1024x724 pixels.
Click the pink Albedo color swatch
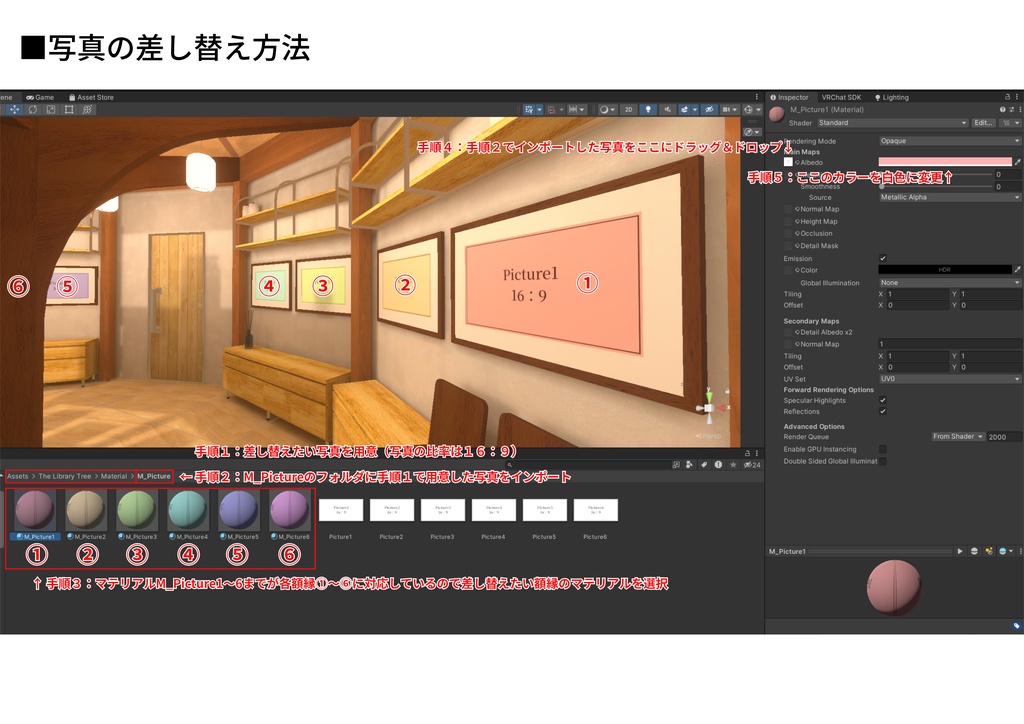click(x=944, y=162)
